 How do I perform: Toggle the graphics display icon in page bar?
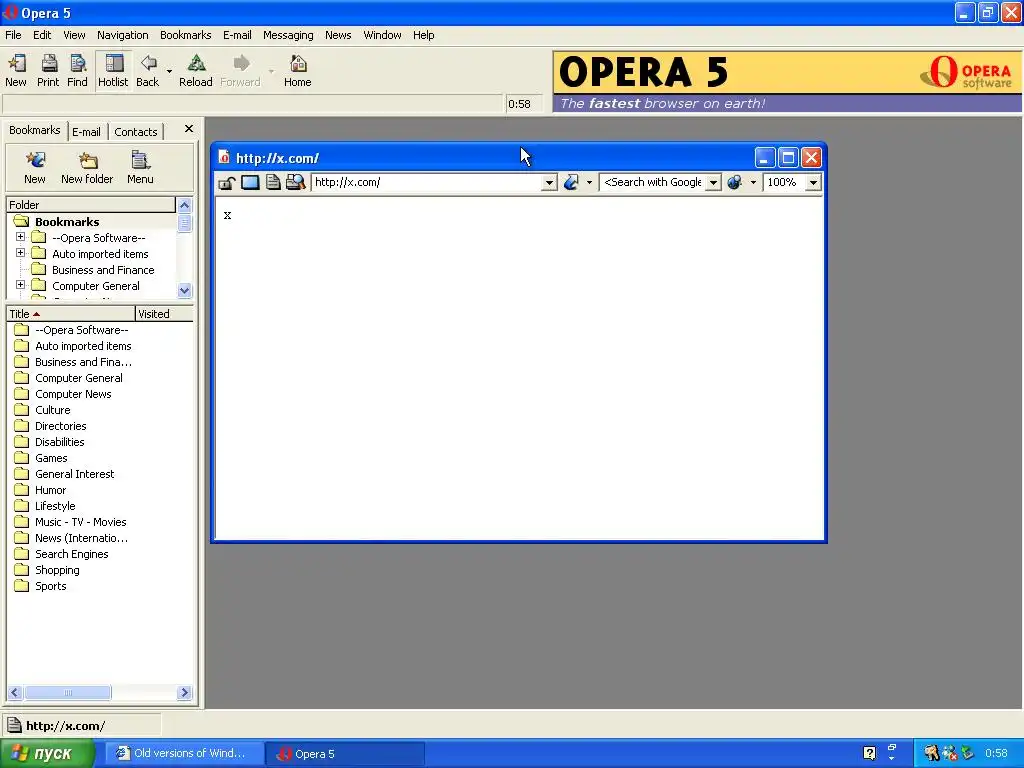coord(250,183)
